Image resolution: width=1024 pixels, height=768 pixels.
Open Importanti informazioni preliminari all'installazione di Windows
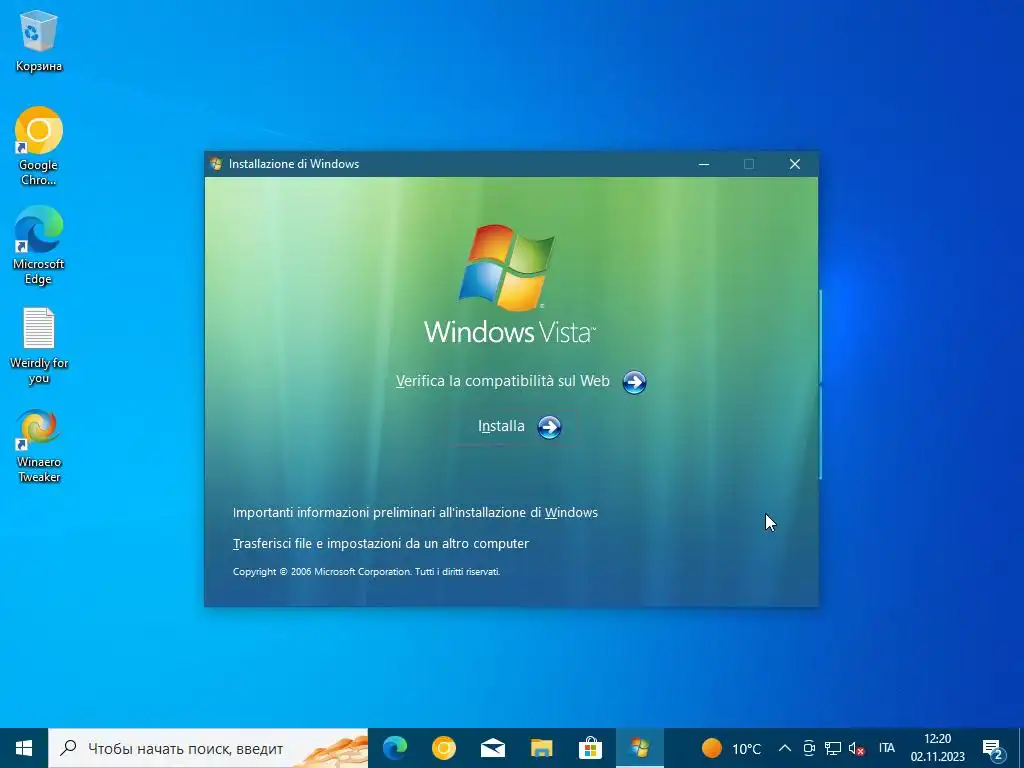tap(415, 513)
